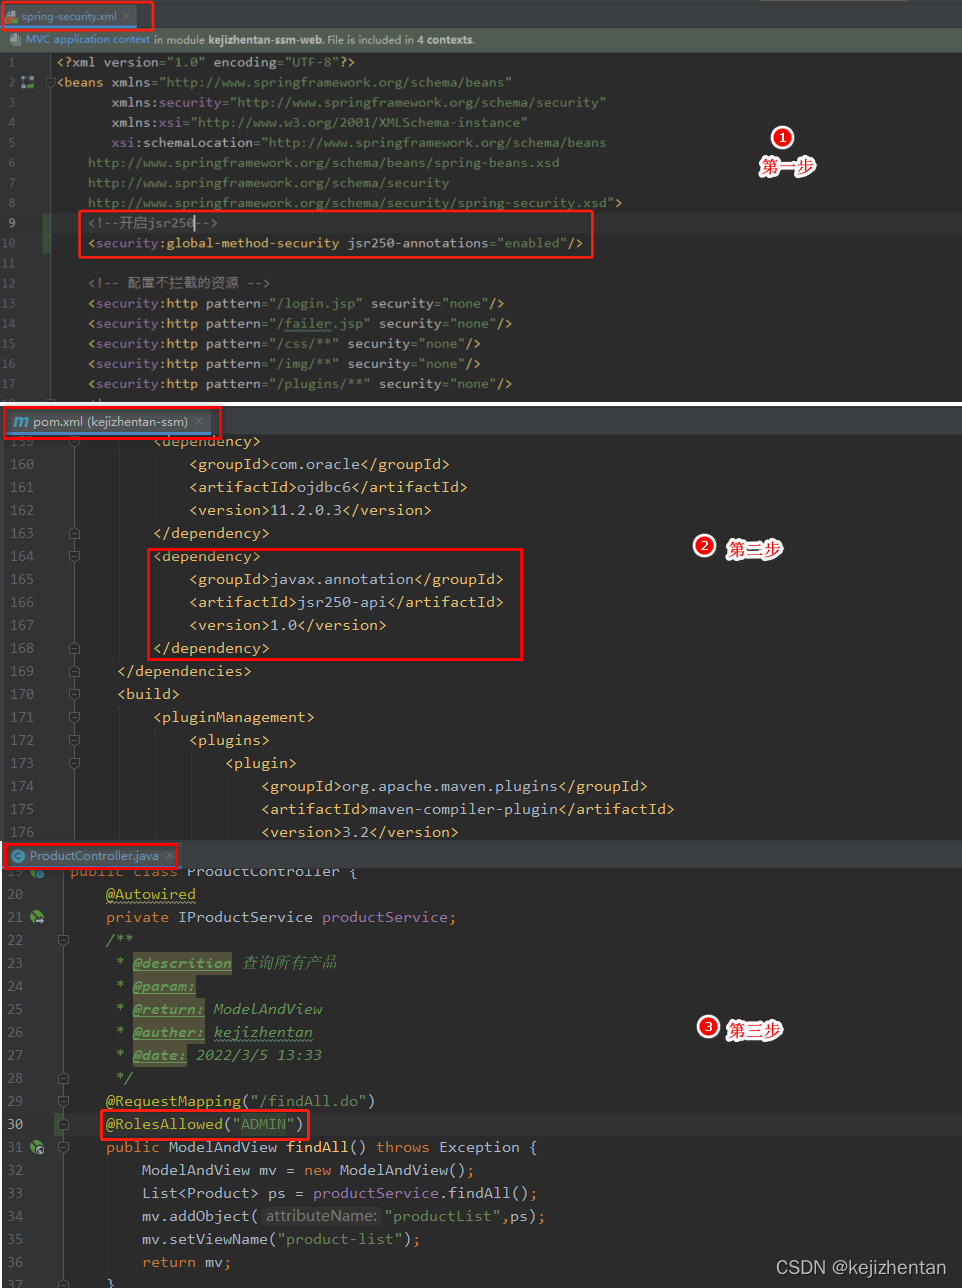The image size is (962, 1288).
Task: Open the MVC application context link
Action: point(88,40)
